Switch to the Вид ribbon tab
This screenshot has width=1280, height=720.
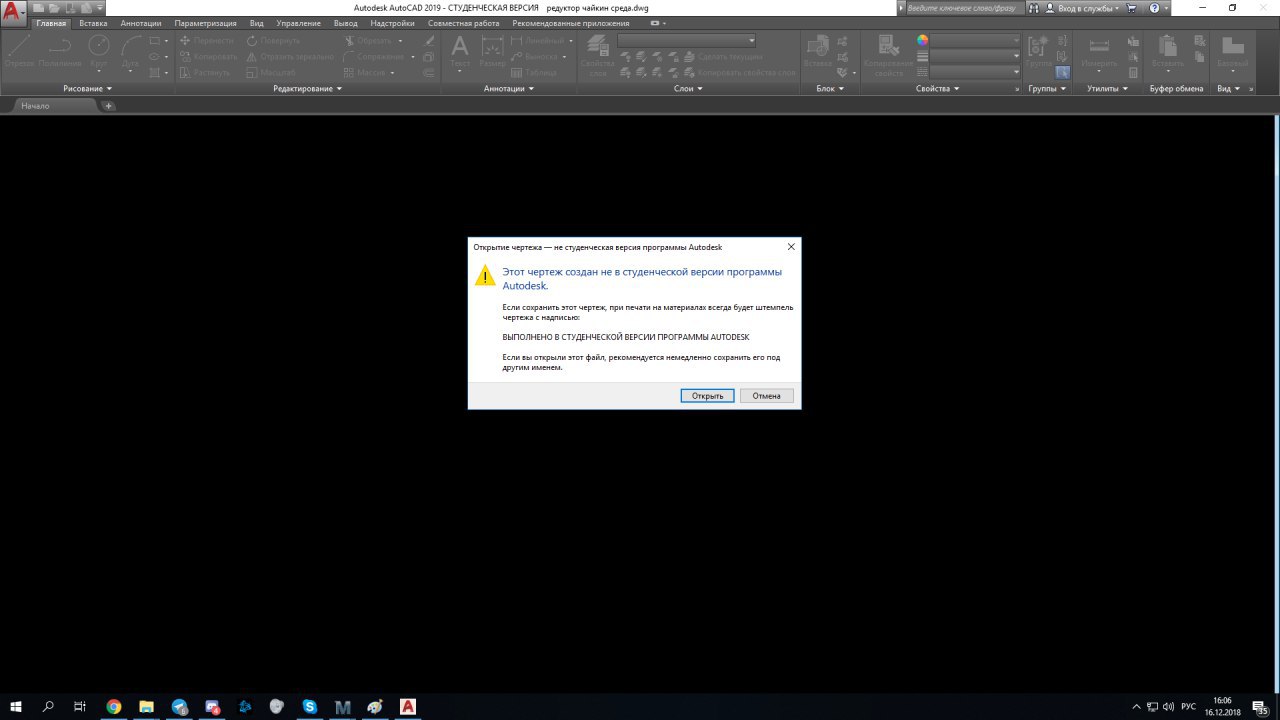pyautogui.click(x=257, y=23)
